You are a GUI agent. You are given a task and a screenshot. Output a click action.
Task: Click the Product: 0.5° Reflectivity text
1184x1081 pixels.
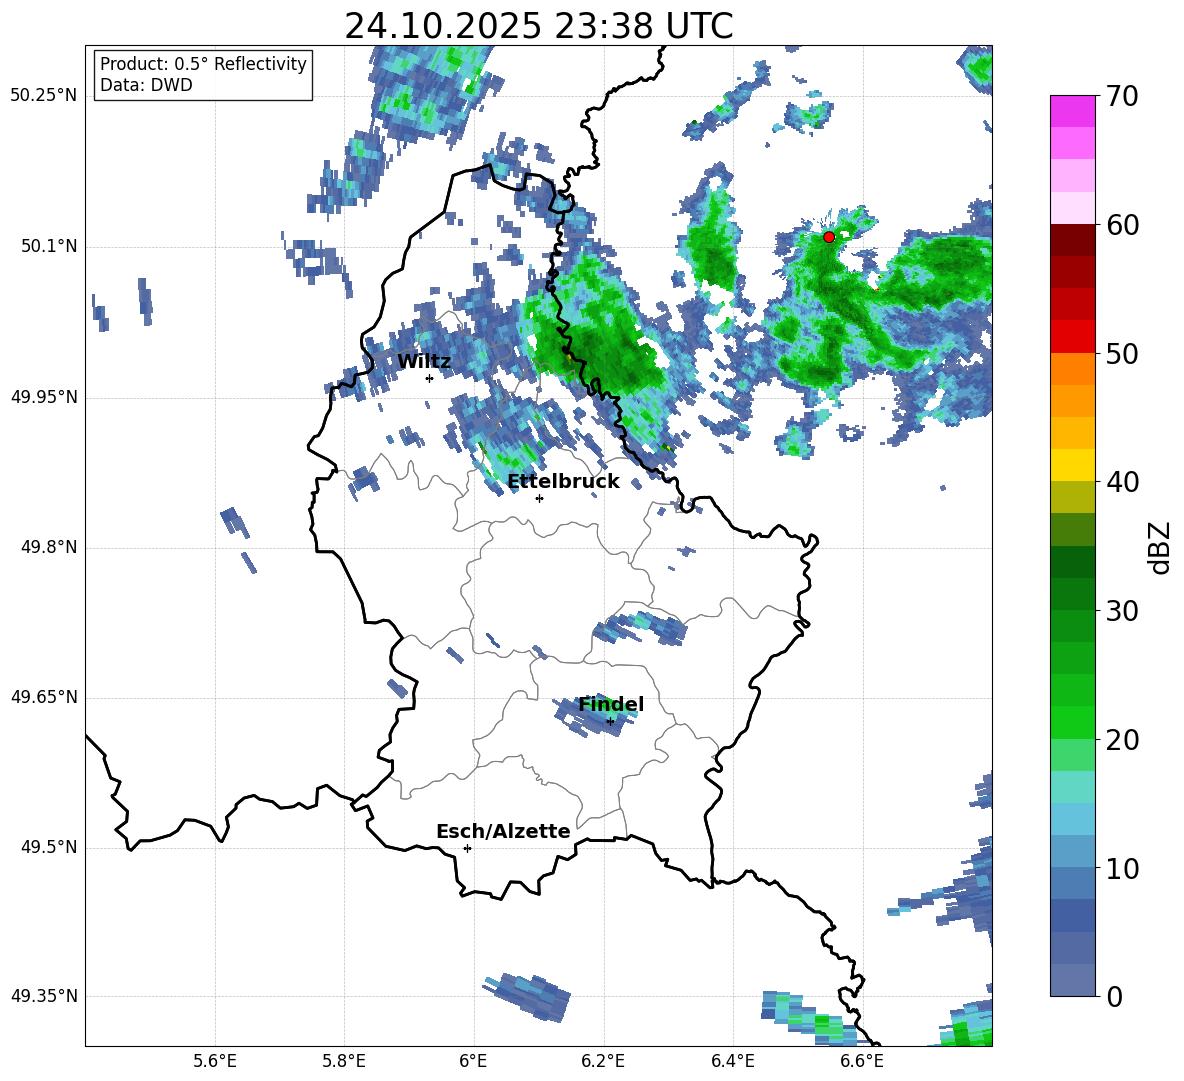(203, 63)
